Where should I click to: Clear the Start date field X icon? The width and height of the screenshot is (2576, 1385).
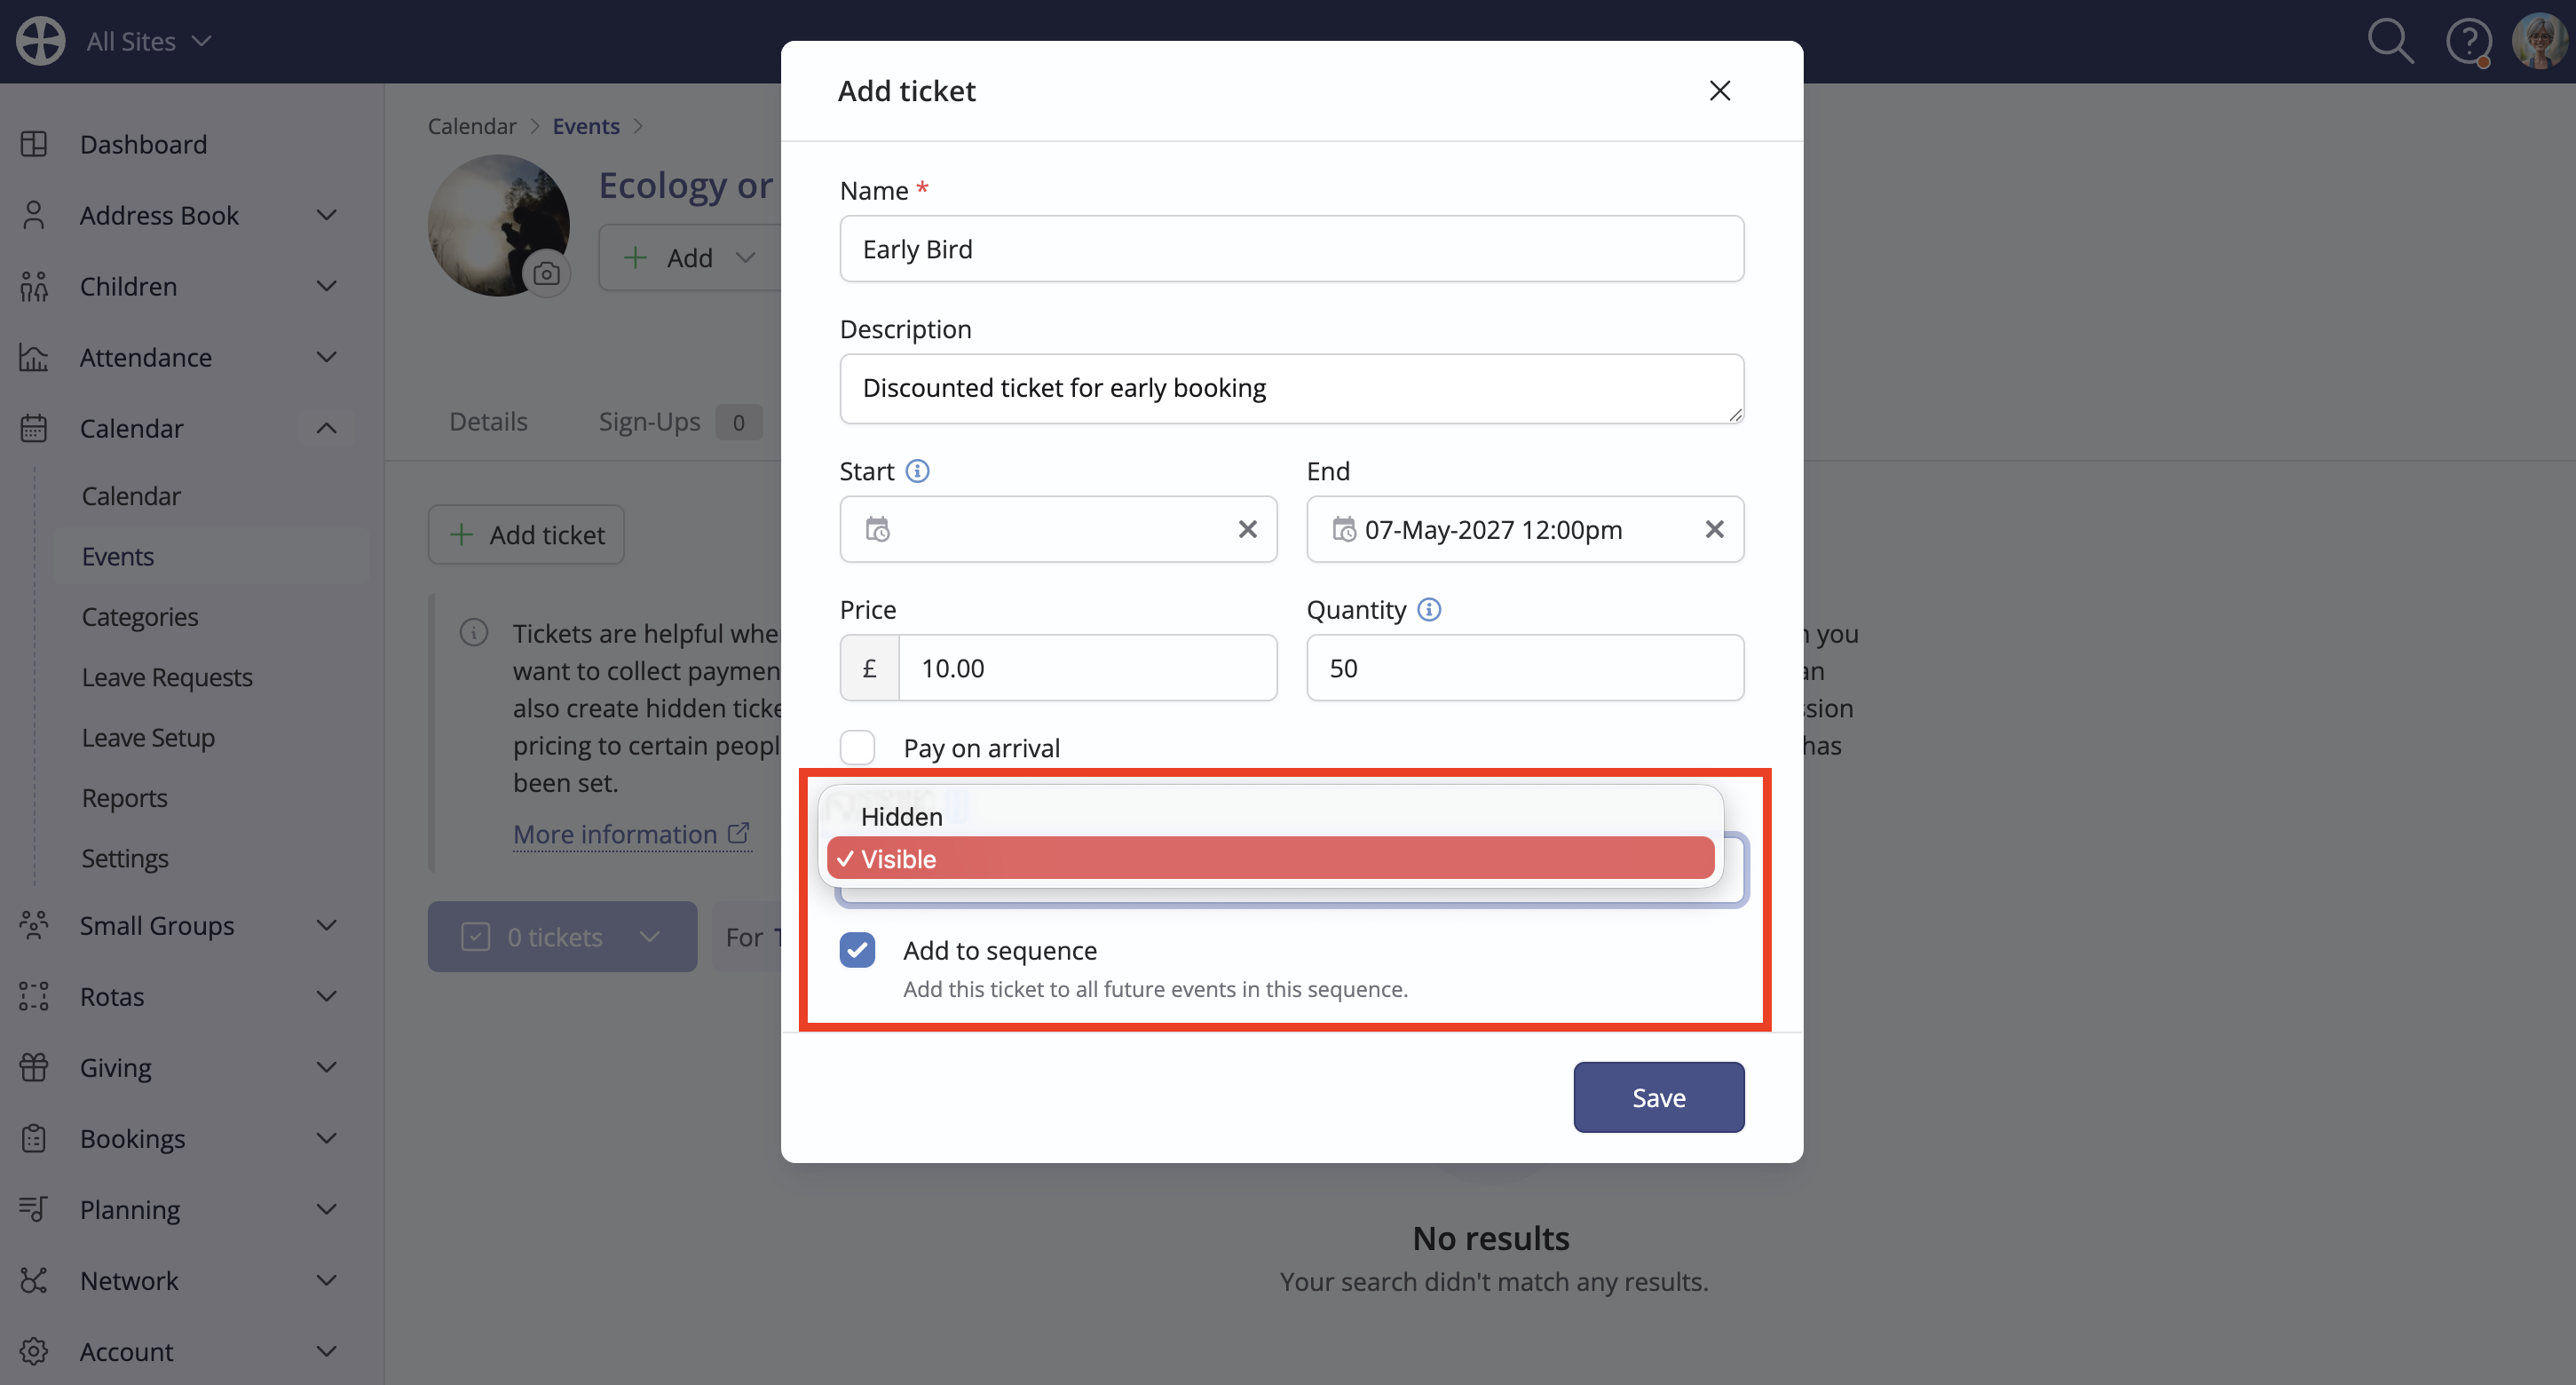[1247, 529]
